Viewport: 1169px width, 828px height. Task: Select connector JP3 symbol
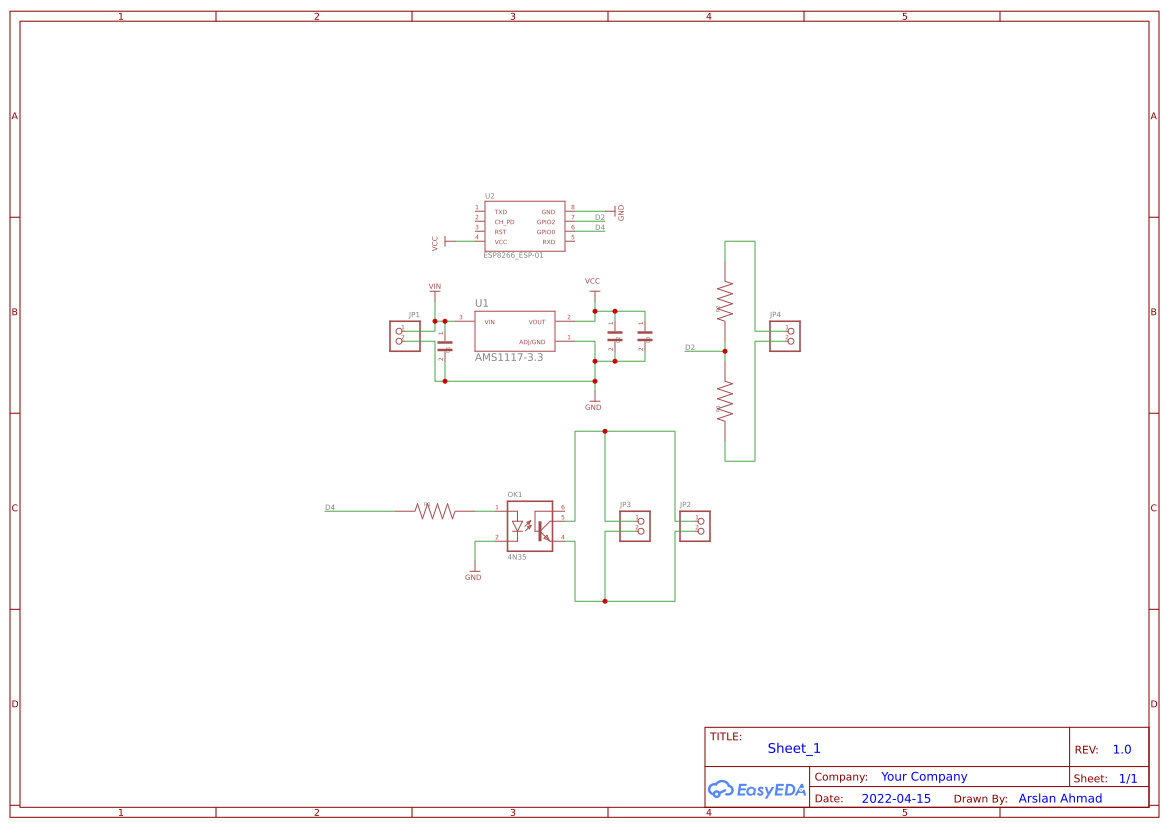pos(634,525)
